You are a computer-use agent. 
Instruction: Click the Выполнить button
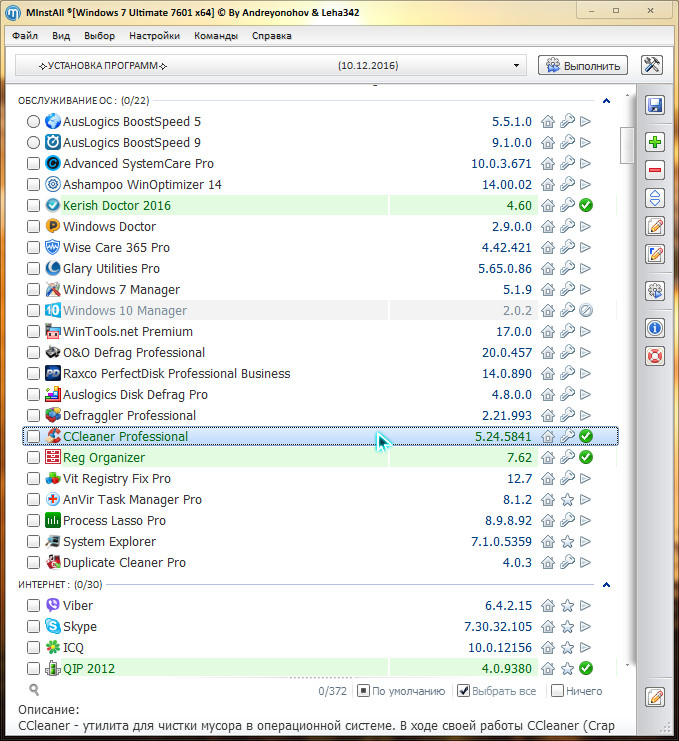583,65
